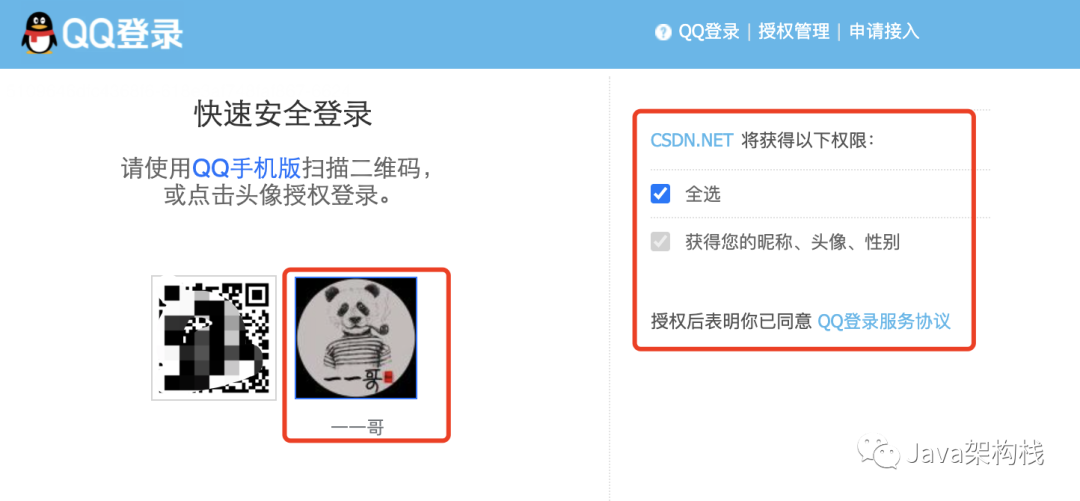This screenshot has width=1080, height=501.
Task: Click the large QQ登录 header title
Action: 123,34
